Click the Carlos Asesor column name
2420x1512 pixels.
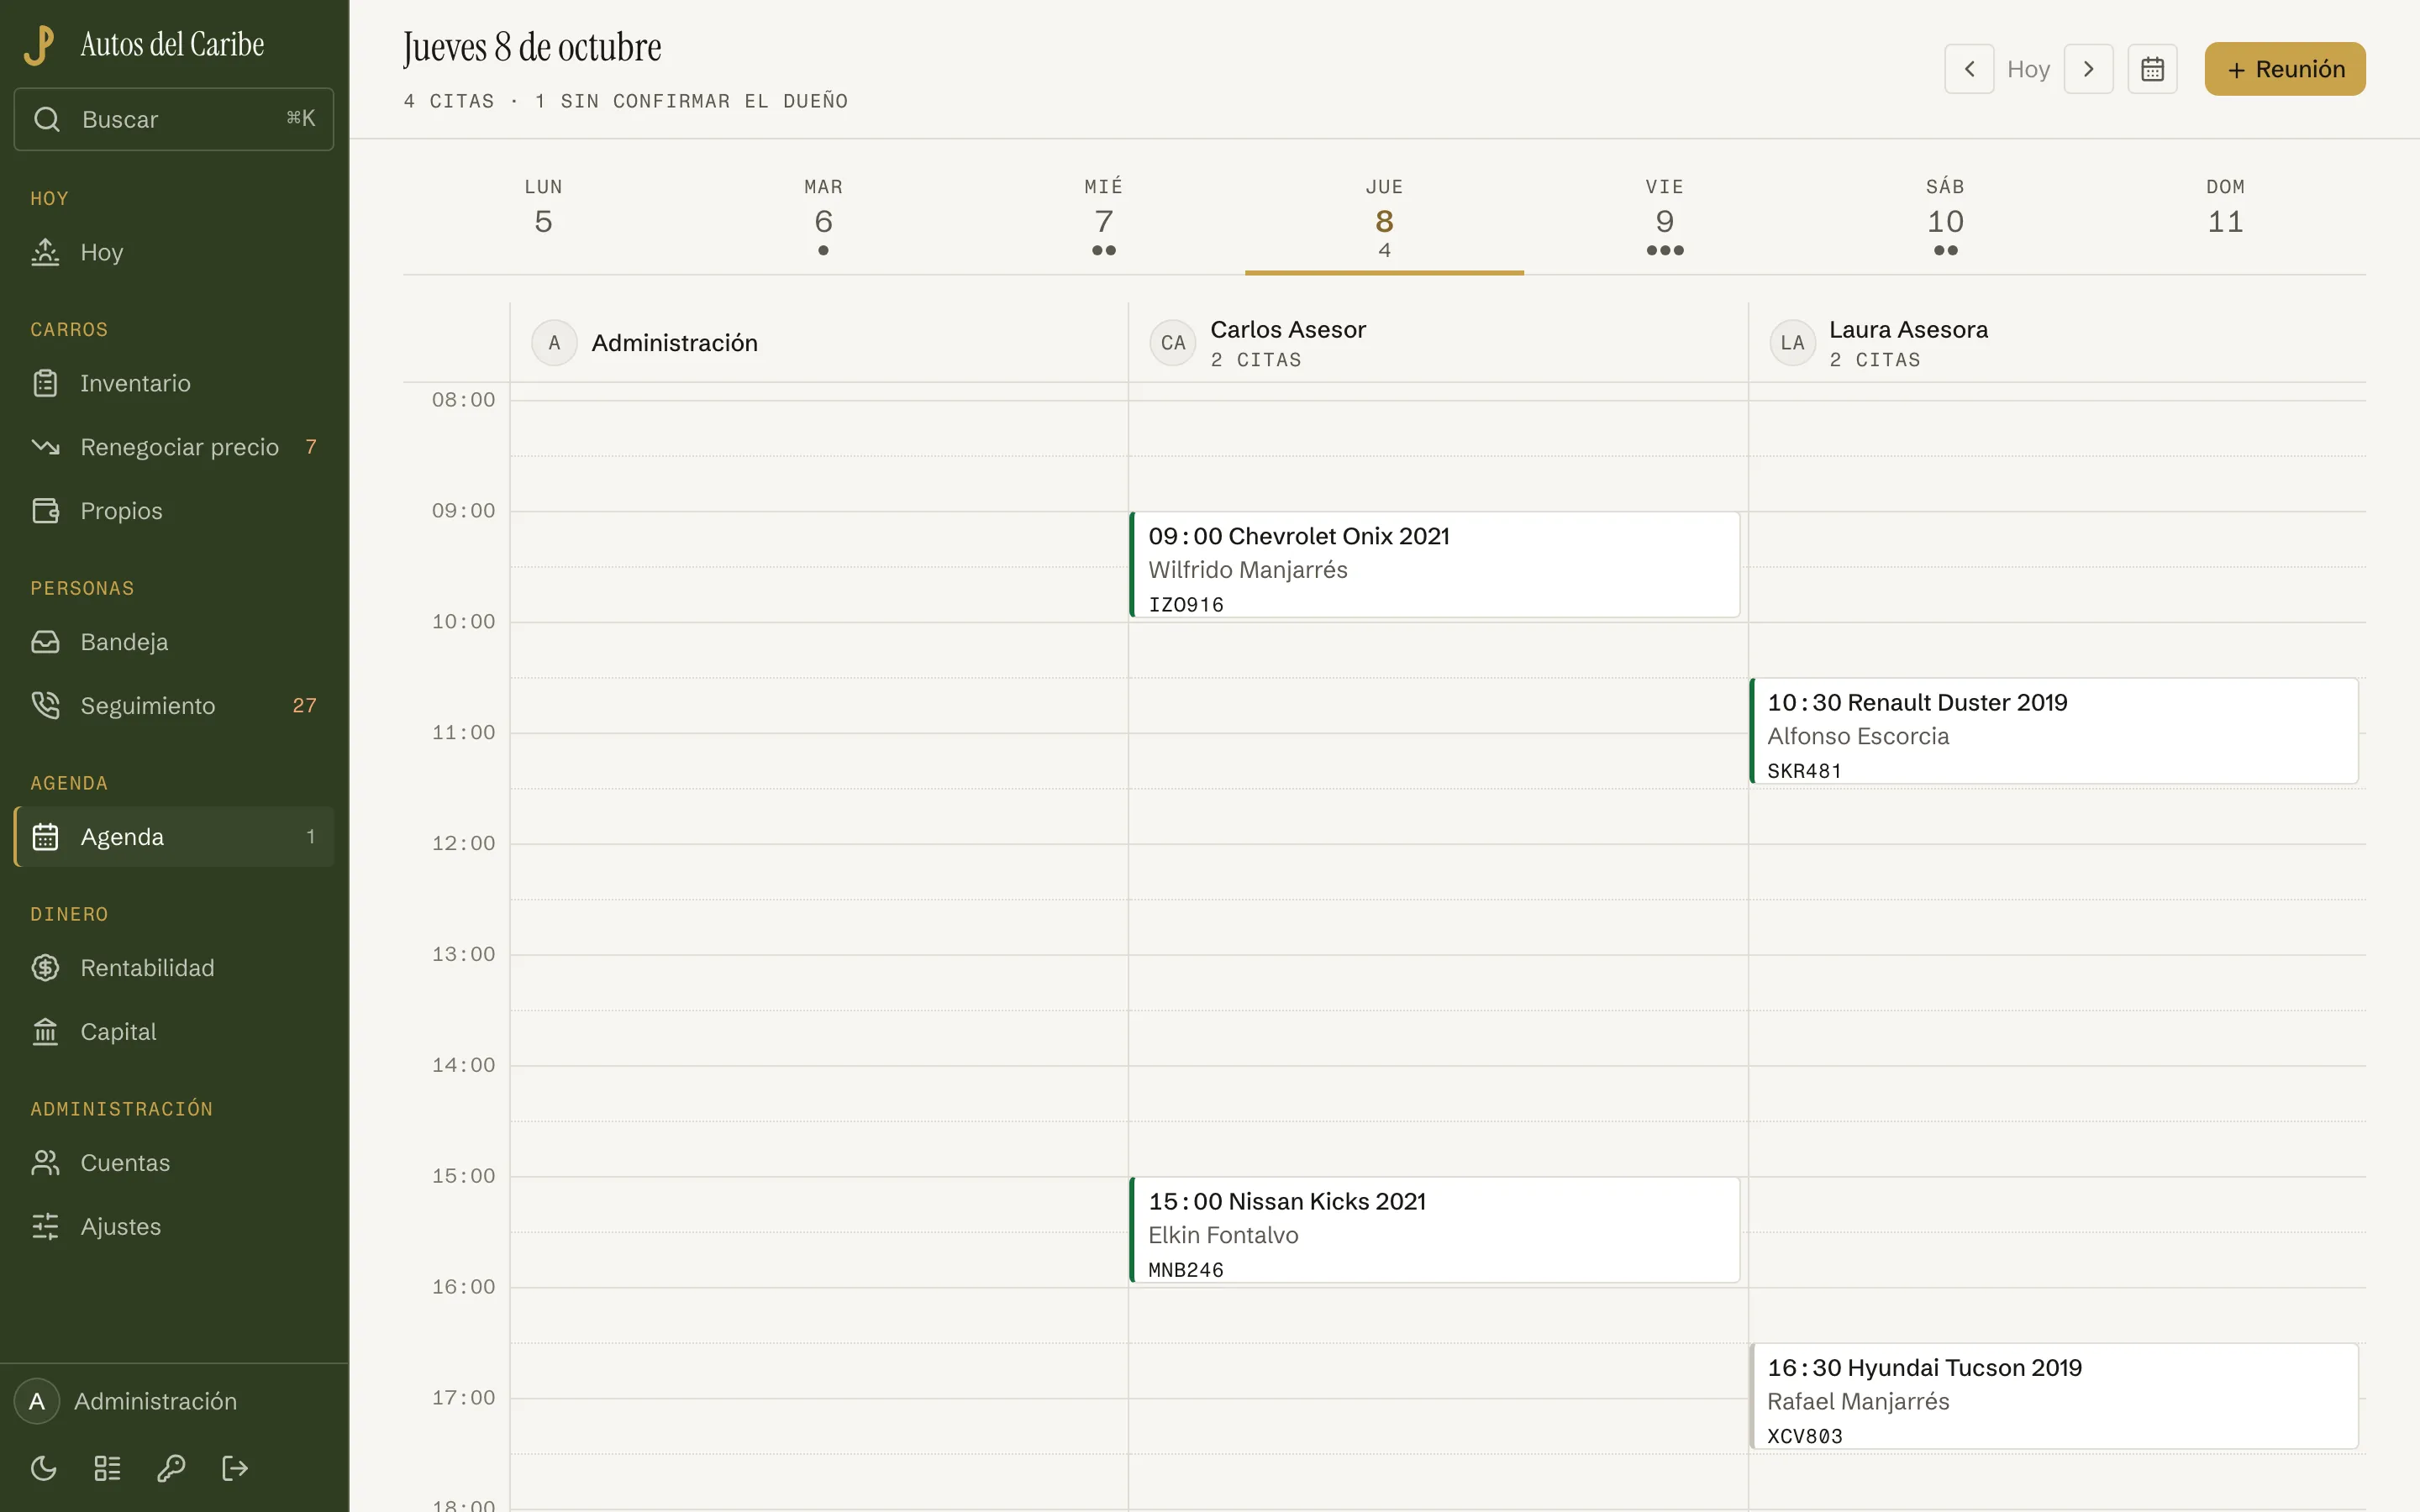tap(1287, 330)
